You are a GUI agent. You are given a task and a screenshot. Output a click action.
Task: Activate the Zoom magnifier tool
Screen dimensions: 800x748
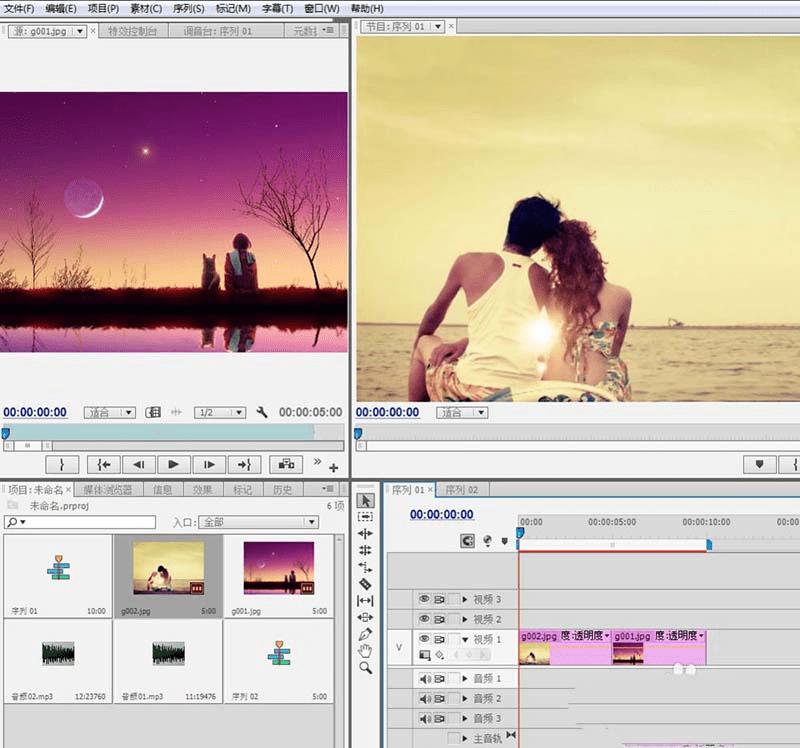click(365, 668)
